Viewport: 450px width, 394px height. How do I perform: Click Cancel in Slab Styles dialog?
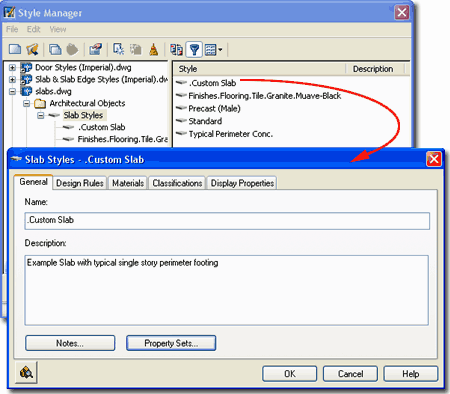(x=350, y=374)
